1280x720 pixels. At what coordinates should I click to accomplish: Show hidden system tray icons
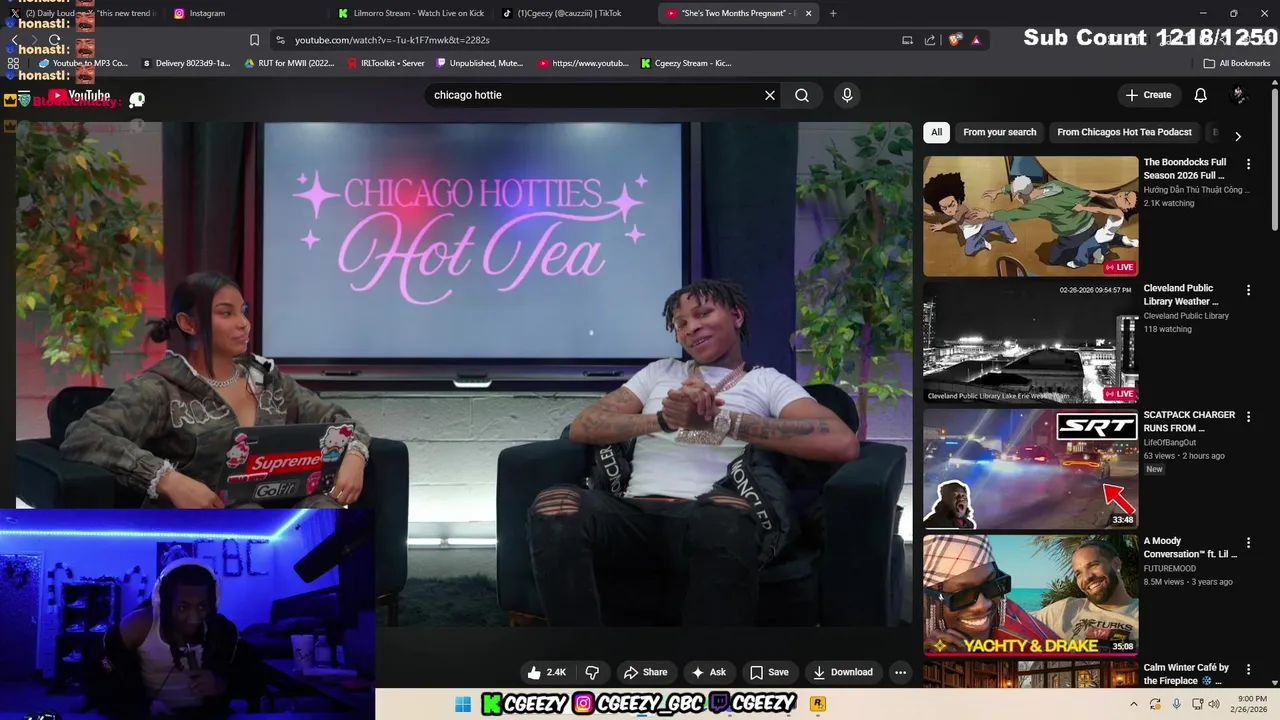(1135, 704)
